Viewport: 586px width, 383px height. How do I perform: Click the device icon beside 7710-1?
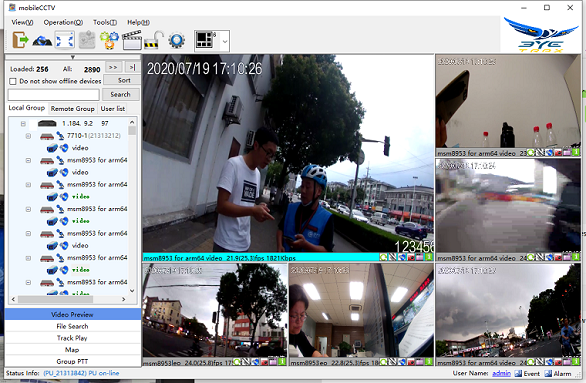(x=47, y=136)
